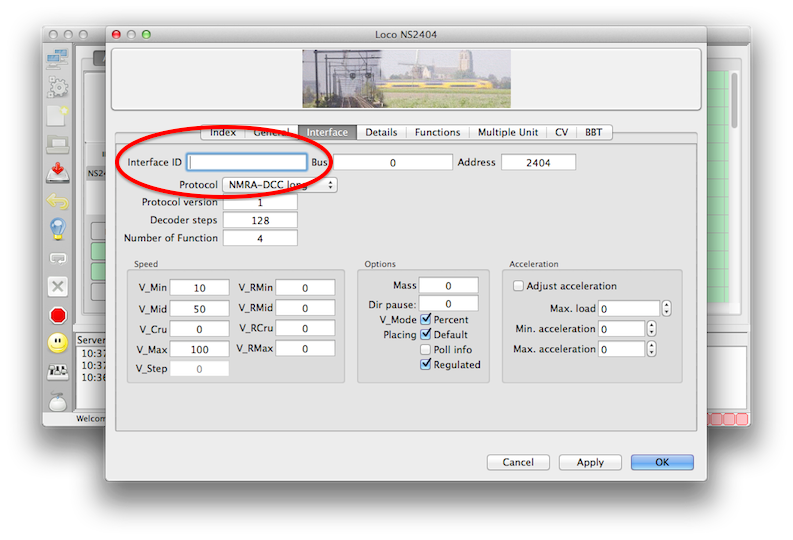Click the gray X icon in sidebar
This screenshot has height=540, width=793.
click(x=58, y=287)
